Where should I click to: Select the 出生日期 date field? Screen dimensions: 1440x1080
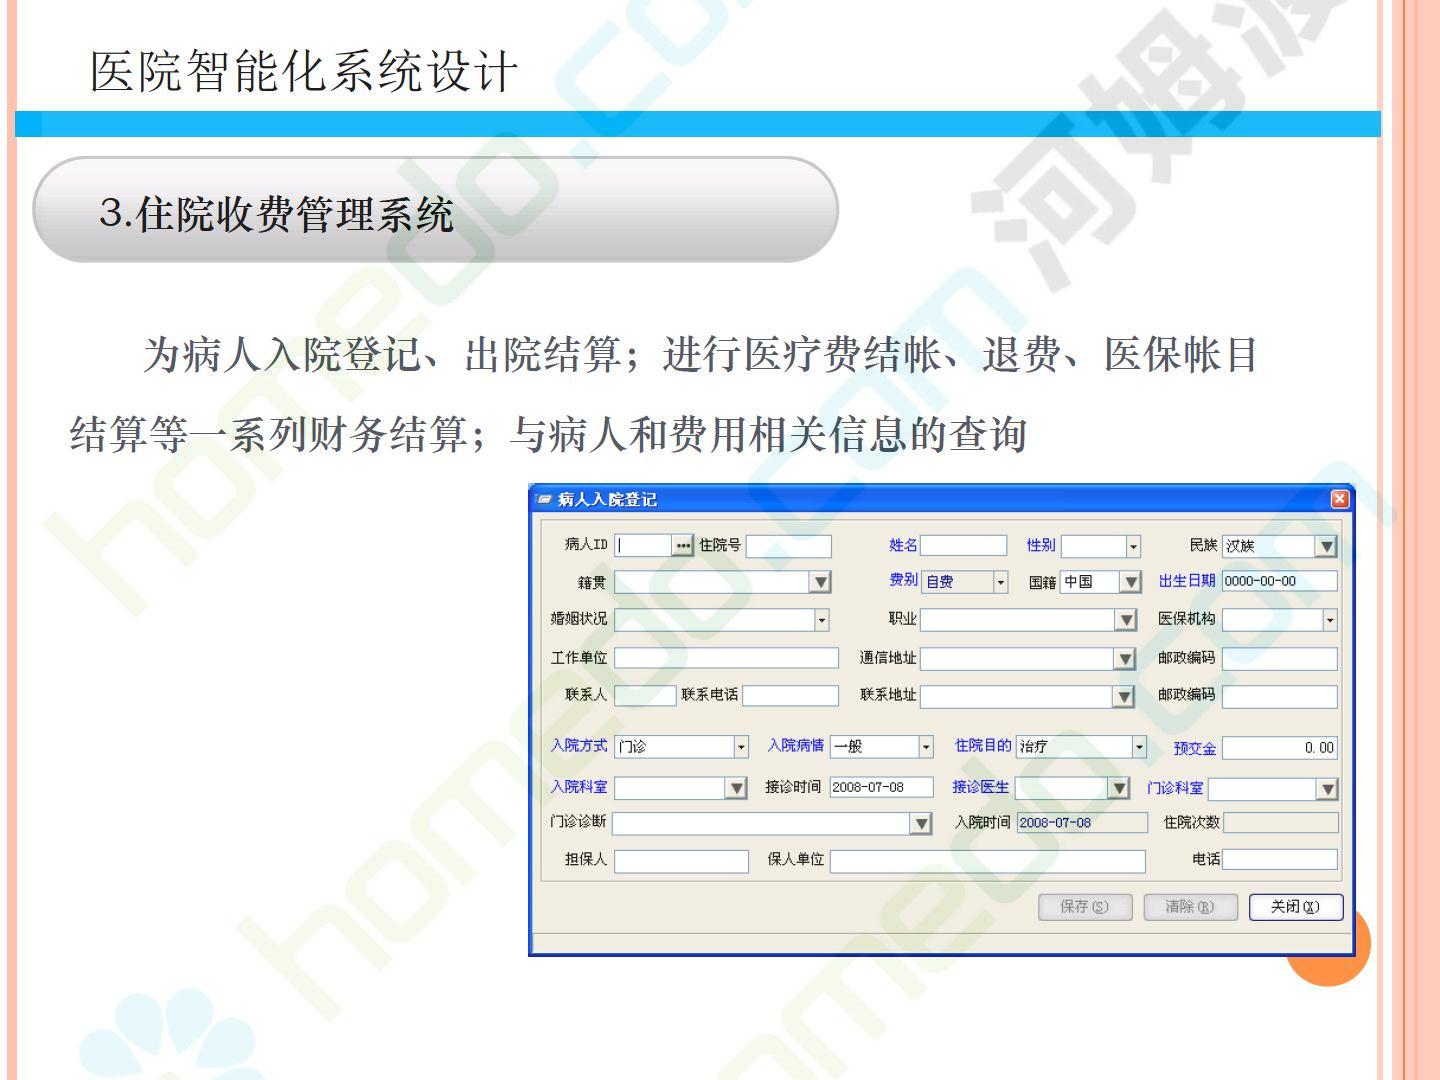(x=1279, y=582)
